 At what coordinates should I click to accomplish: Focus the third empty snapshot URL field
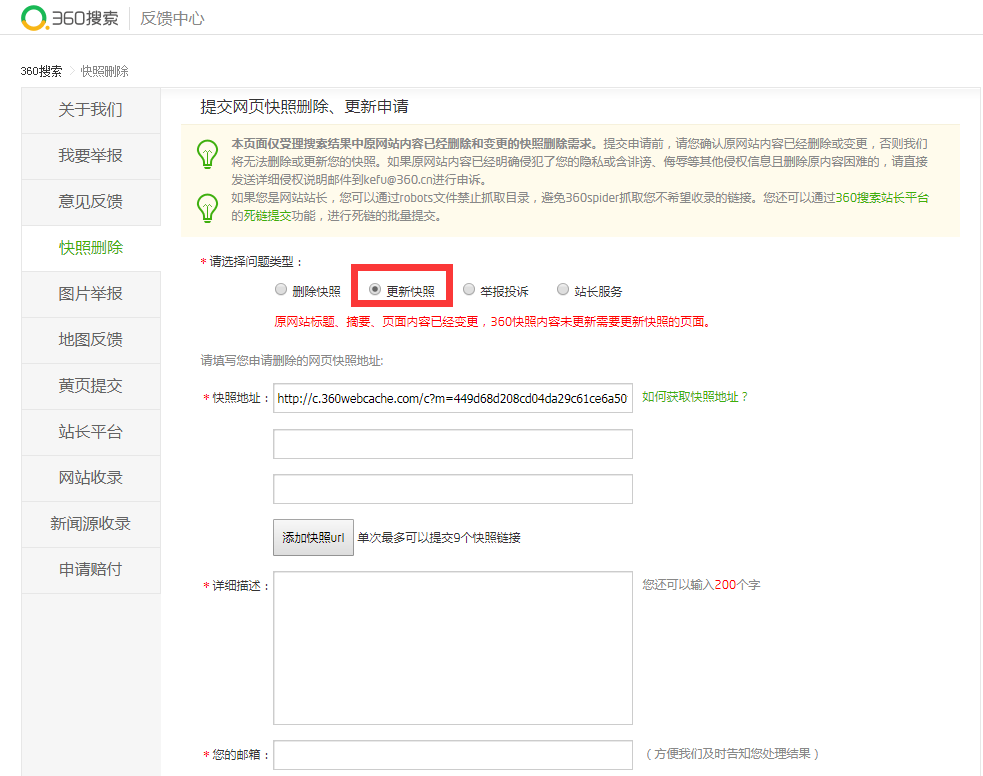pos(453,489)
